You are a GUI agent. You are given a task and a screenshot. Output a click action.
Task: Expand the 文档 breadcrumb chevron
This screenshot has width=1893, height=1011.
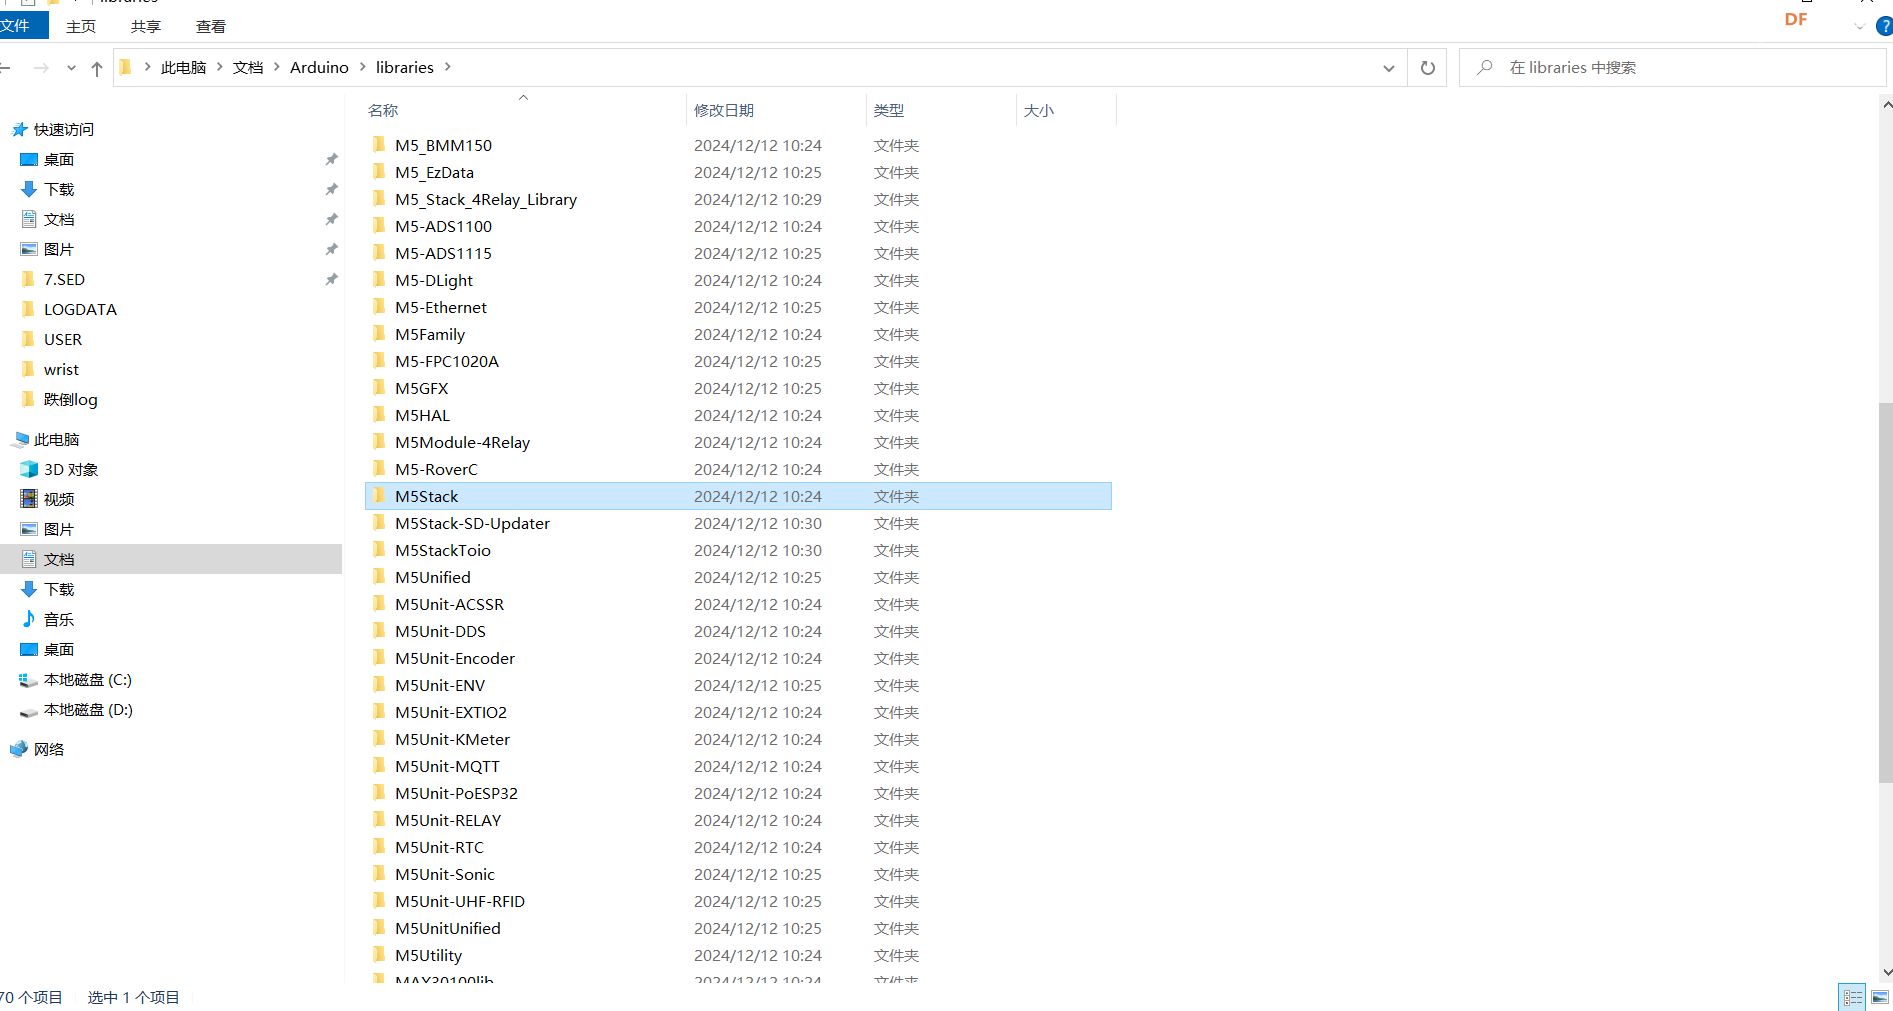pos(276,67)
